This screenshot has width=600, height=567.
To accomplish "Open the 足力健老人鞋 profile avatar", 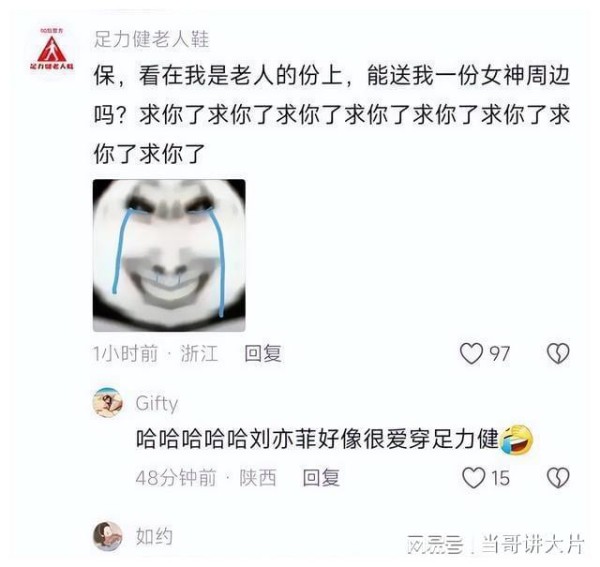I will click(x=52, y=49).
